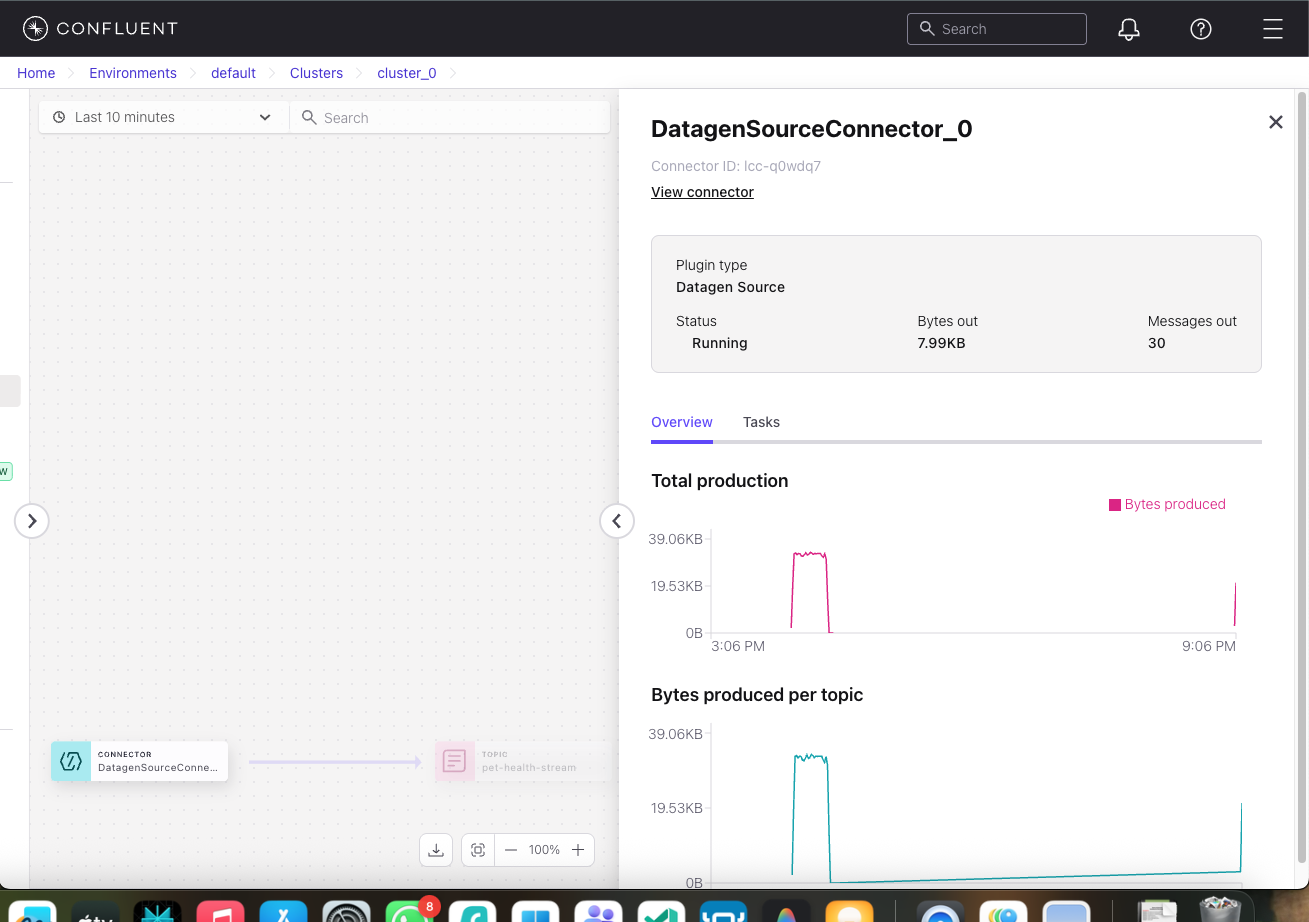Select the DatagenSourceConnector node icon
Screen dimensions: 1309x922
71,761
